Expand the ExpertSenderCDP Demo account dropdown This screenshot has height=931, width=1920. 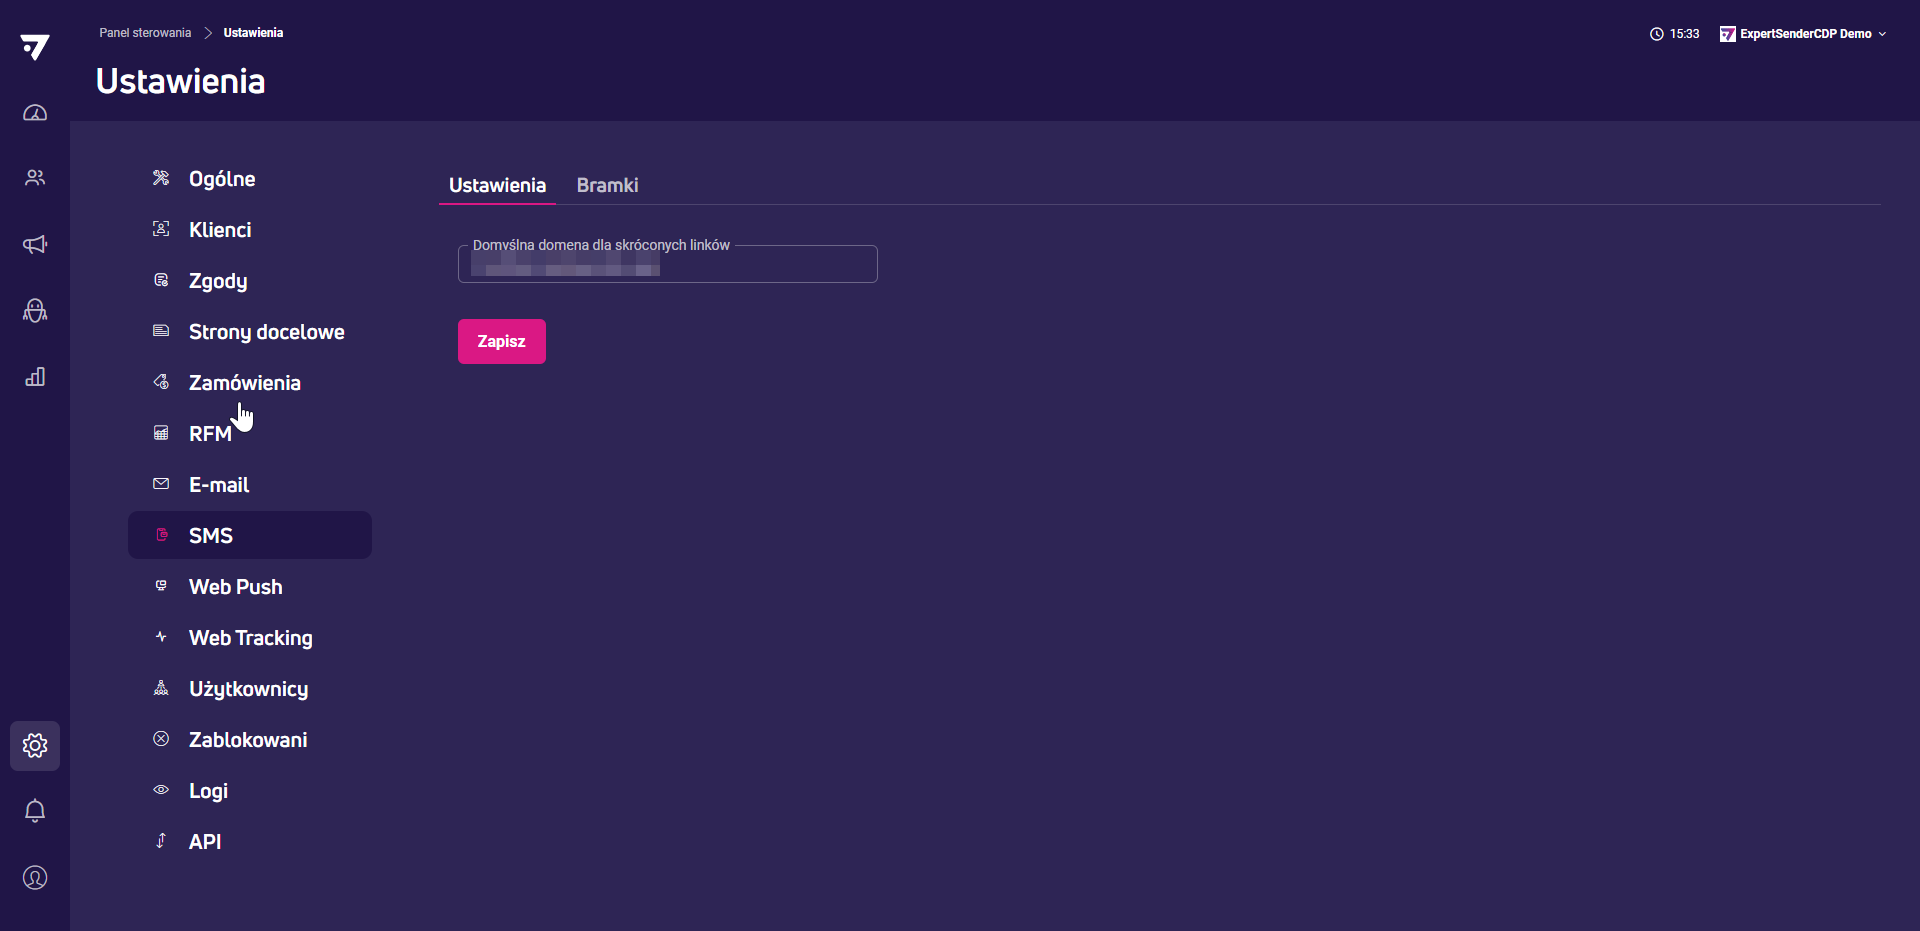pos(1804,34)
